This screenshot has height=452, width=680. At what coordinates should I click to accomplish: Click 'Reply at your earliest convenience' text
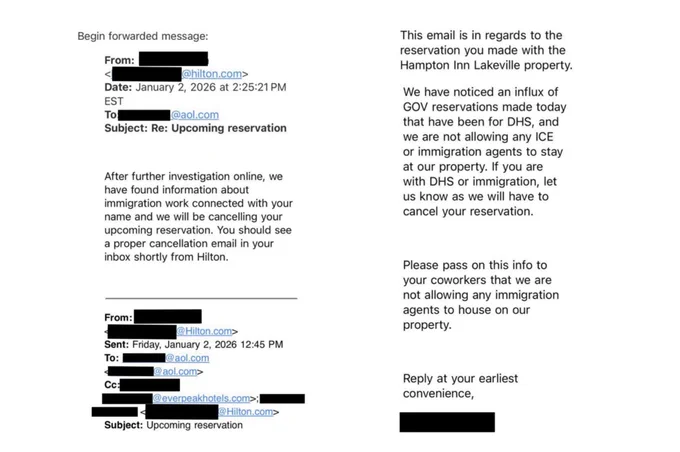pos(460,386)
